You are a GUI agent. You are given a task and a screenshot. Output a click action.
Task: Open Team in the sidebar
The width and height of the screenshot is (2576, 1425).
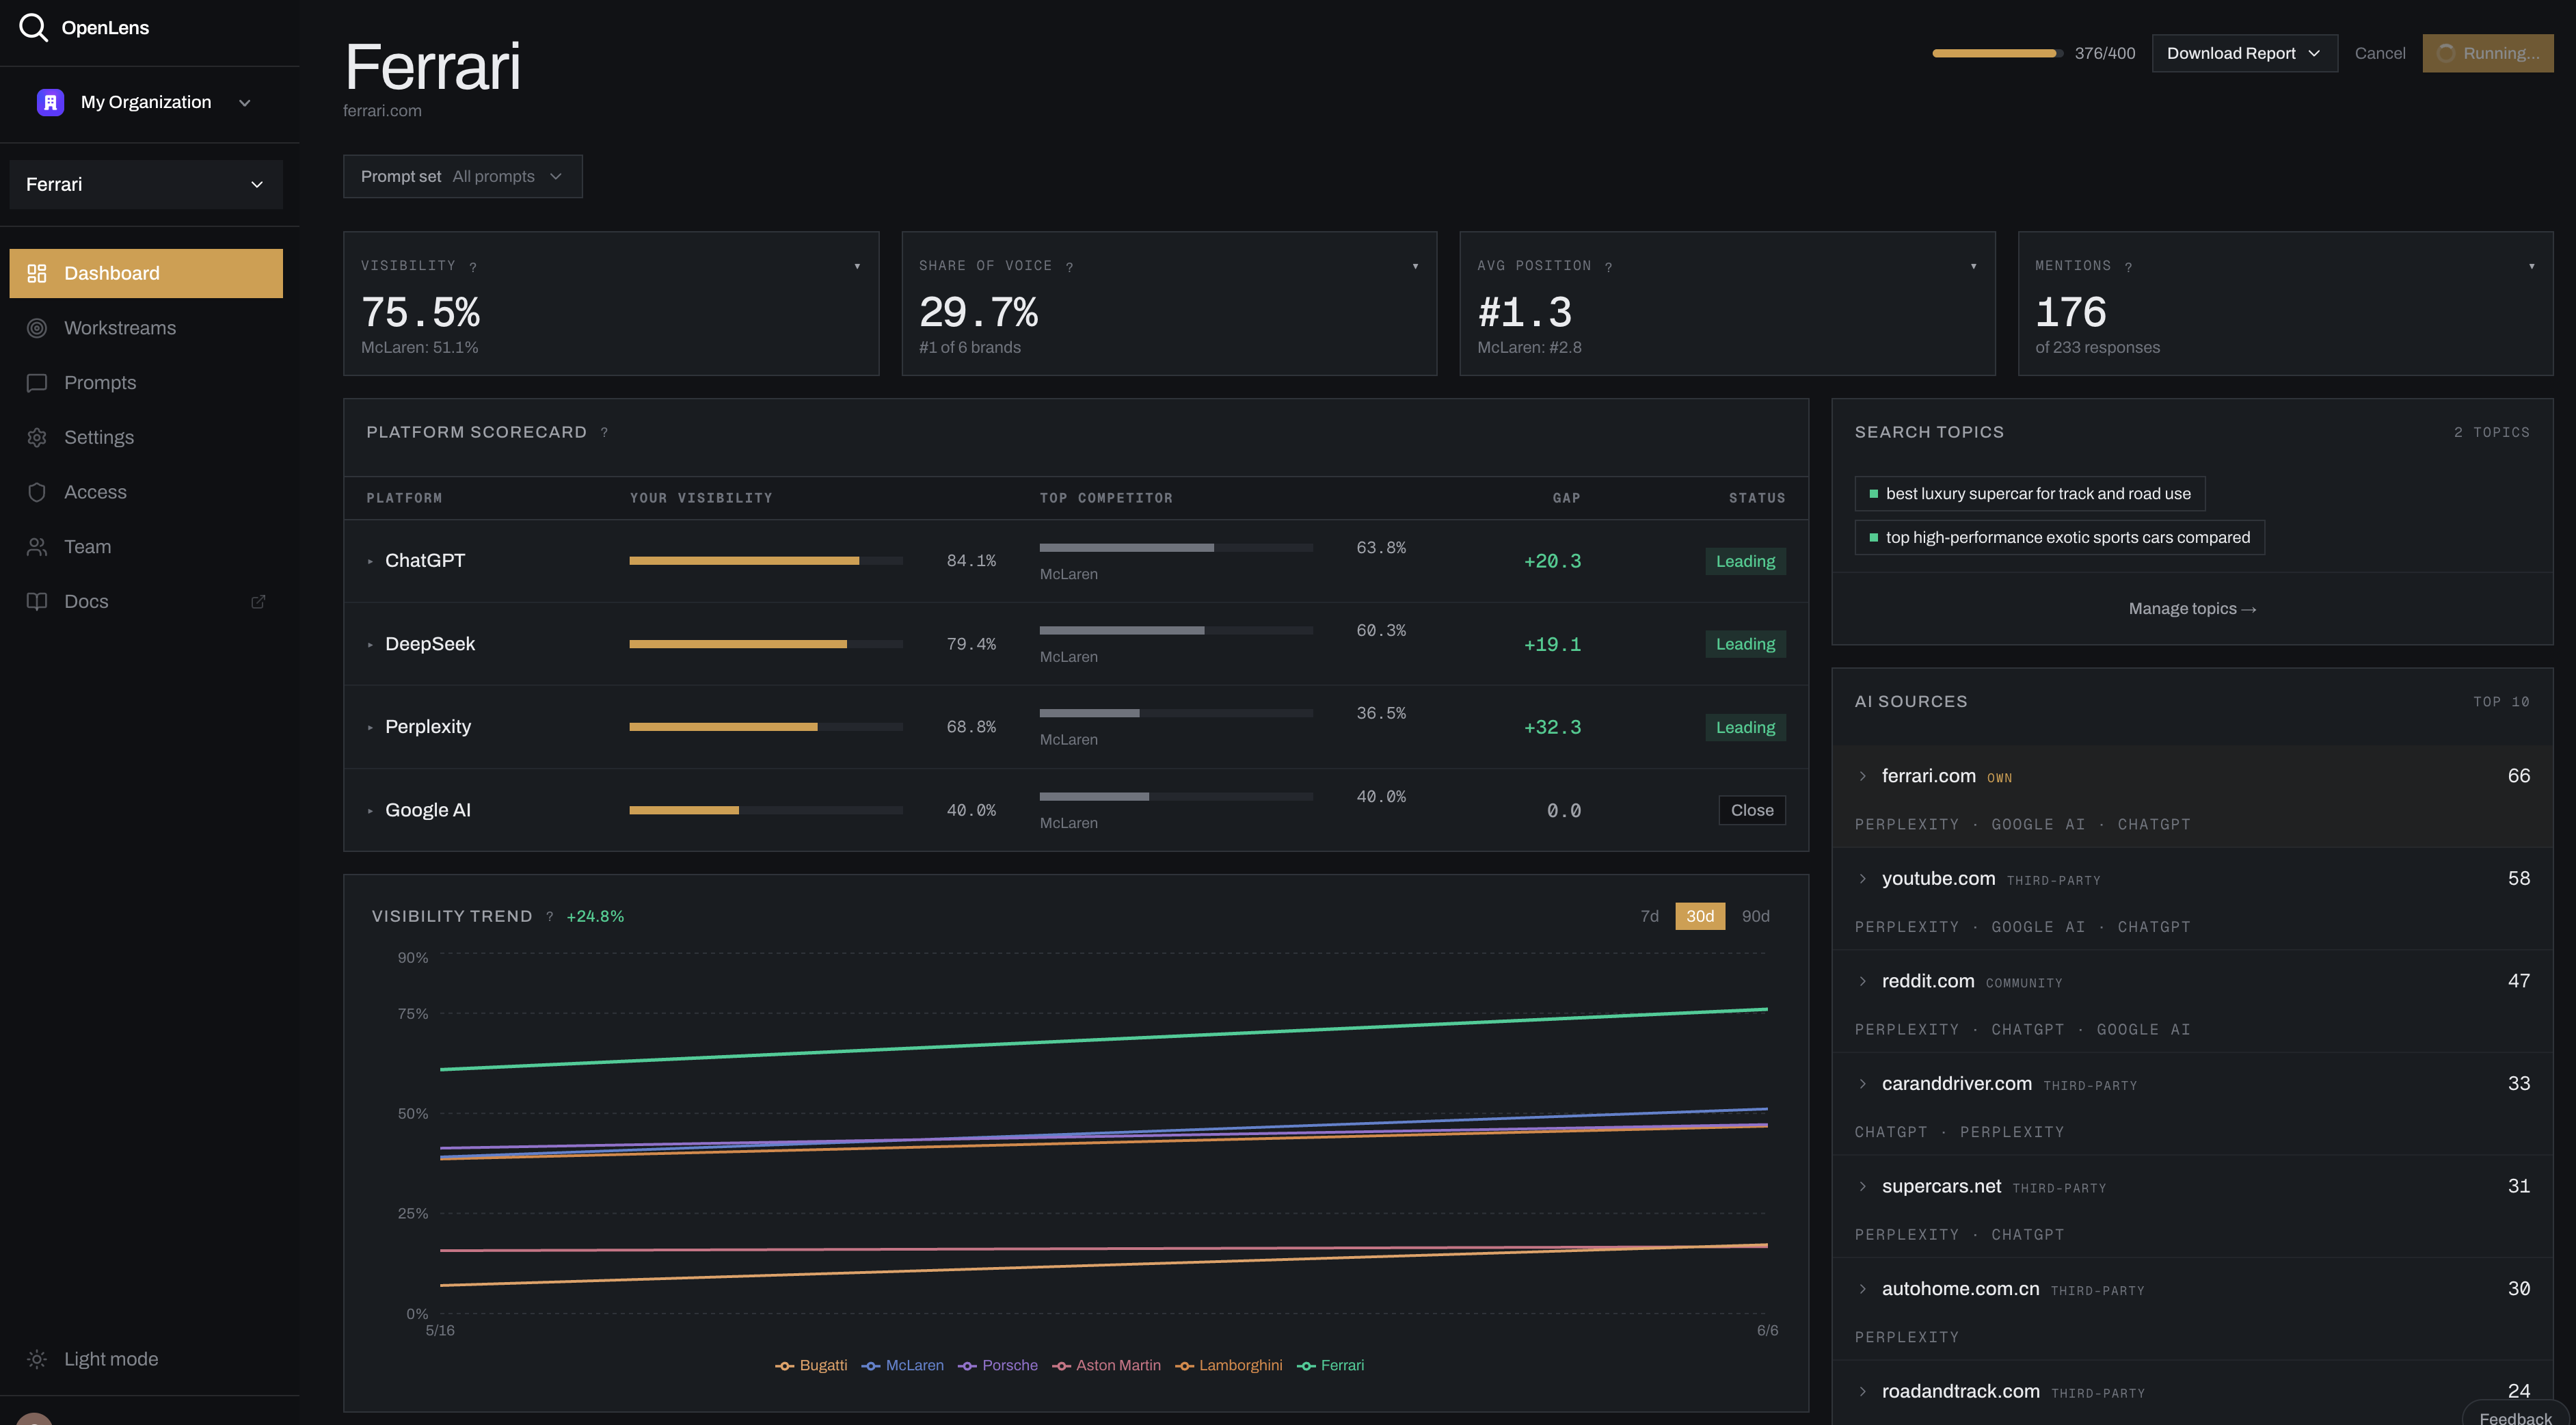pyautogui.click(x=146, y=547)
